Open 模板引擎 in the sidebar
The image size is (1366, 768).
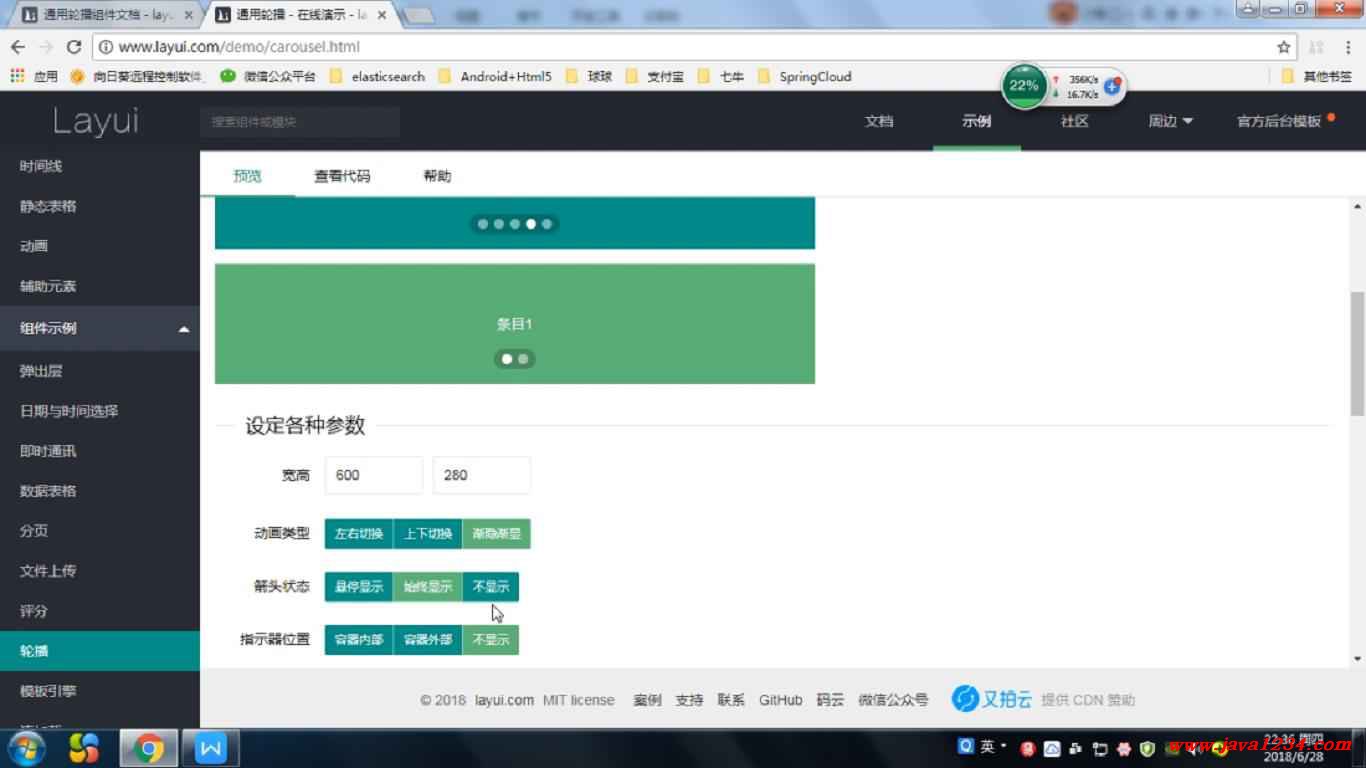click(x=100, y=691)
